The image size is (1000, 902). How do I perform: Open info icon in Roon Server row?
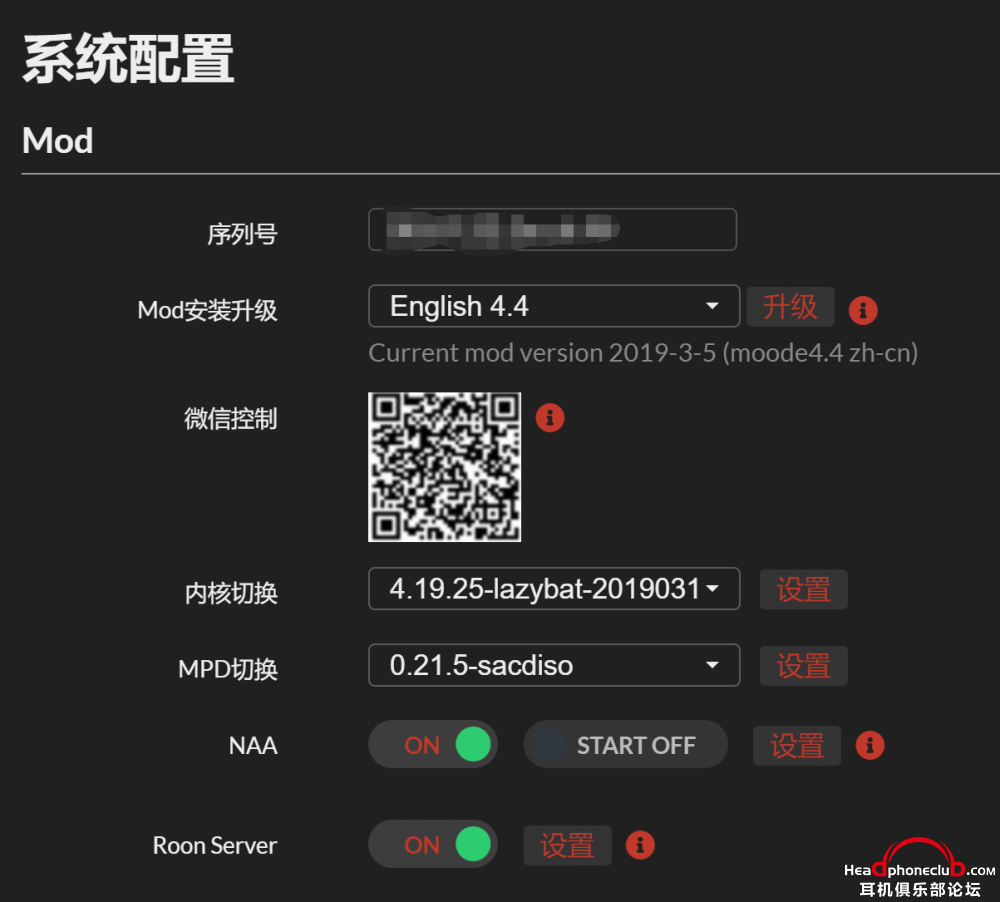pyautogui.click(x=640, y=845)
